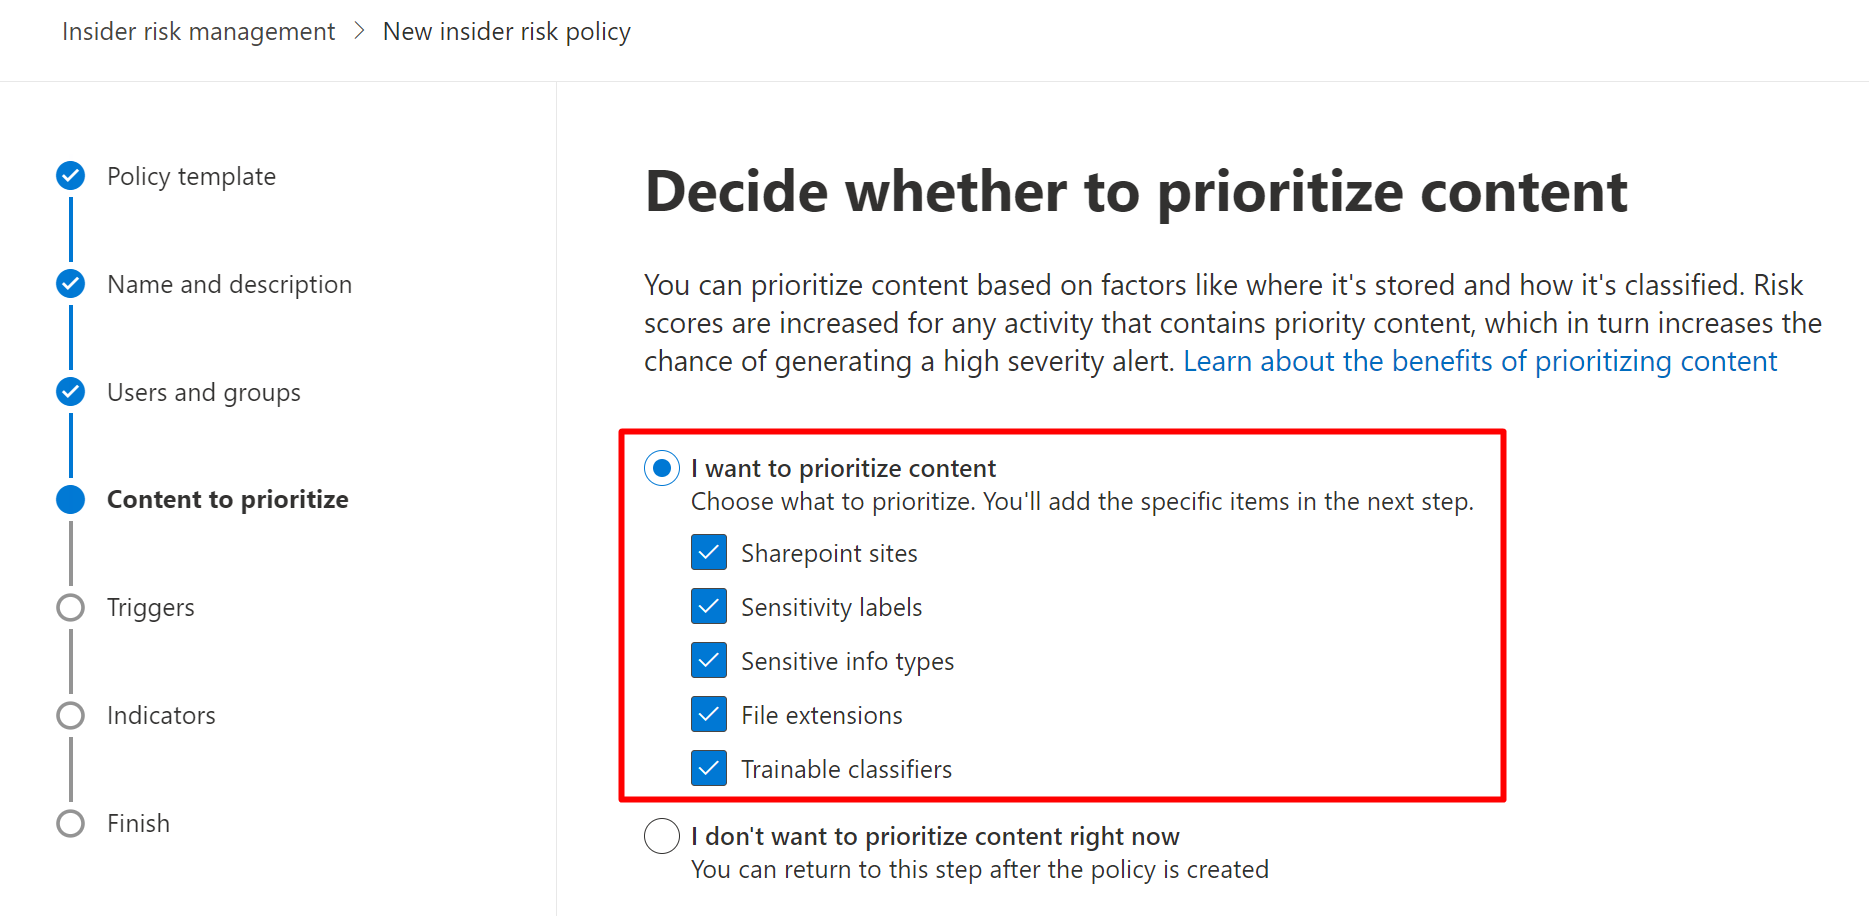Click the Users and groups checkmark icon
This screenshot has height=916, width=1869.
(71, 392)
